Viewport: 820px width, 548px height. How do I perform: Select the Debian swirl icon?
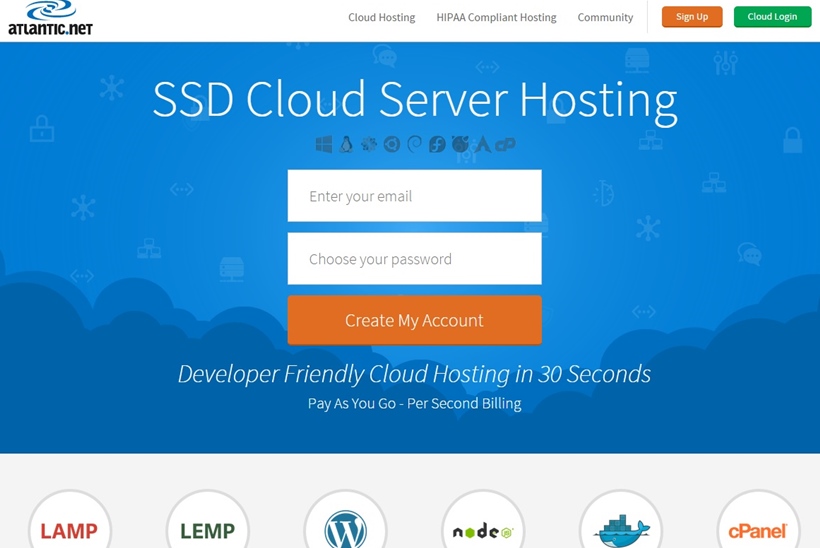[414, 144]
